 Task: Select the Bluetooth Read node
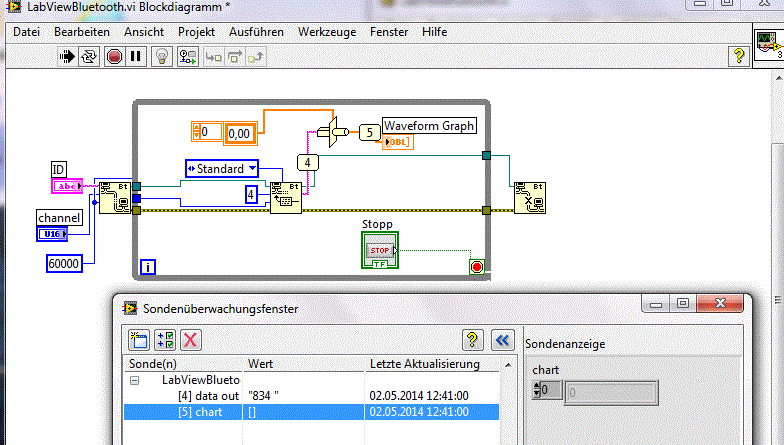click(x=286, y=198)
